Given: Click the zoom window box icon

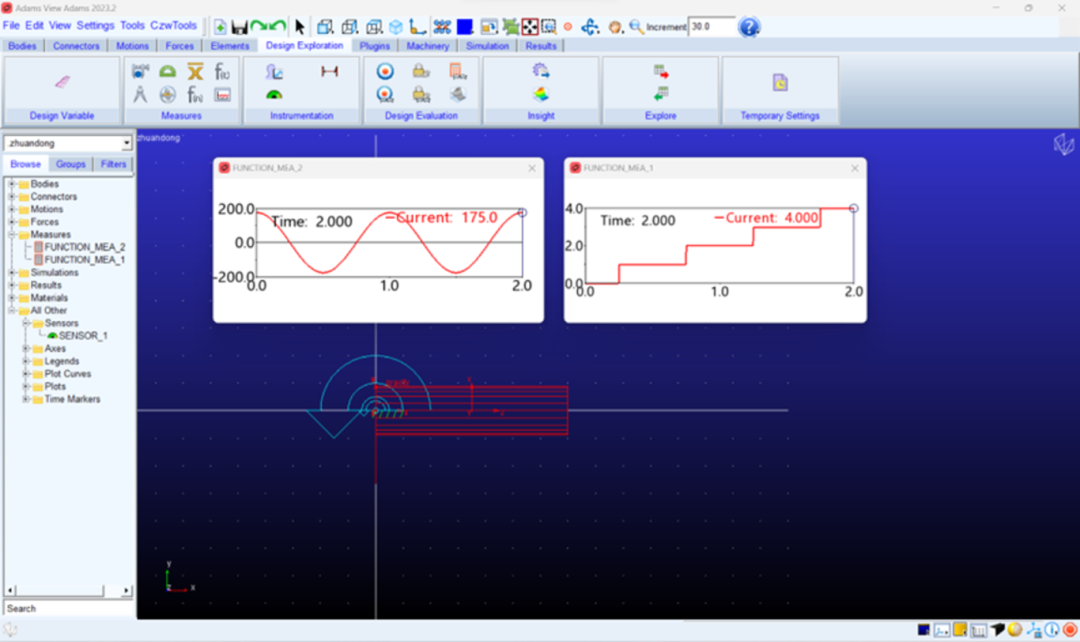Looking at the screenshot, I should tap(549, 27).
